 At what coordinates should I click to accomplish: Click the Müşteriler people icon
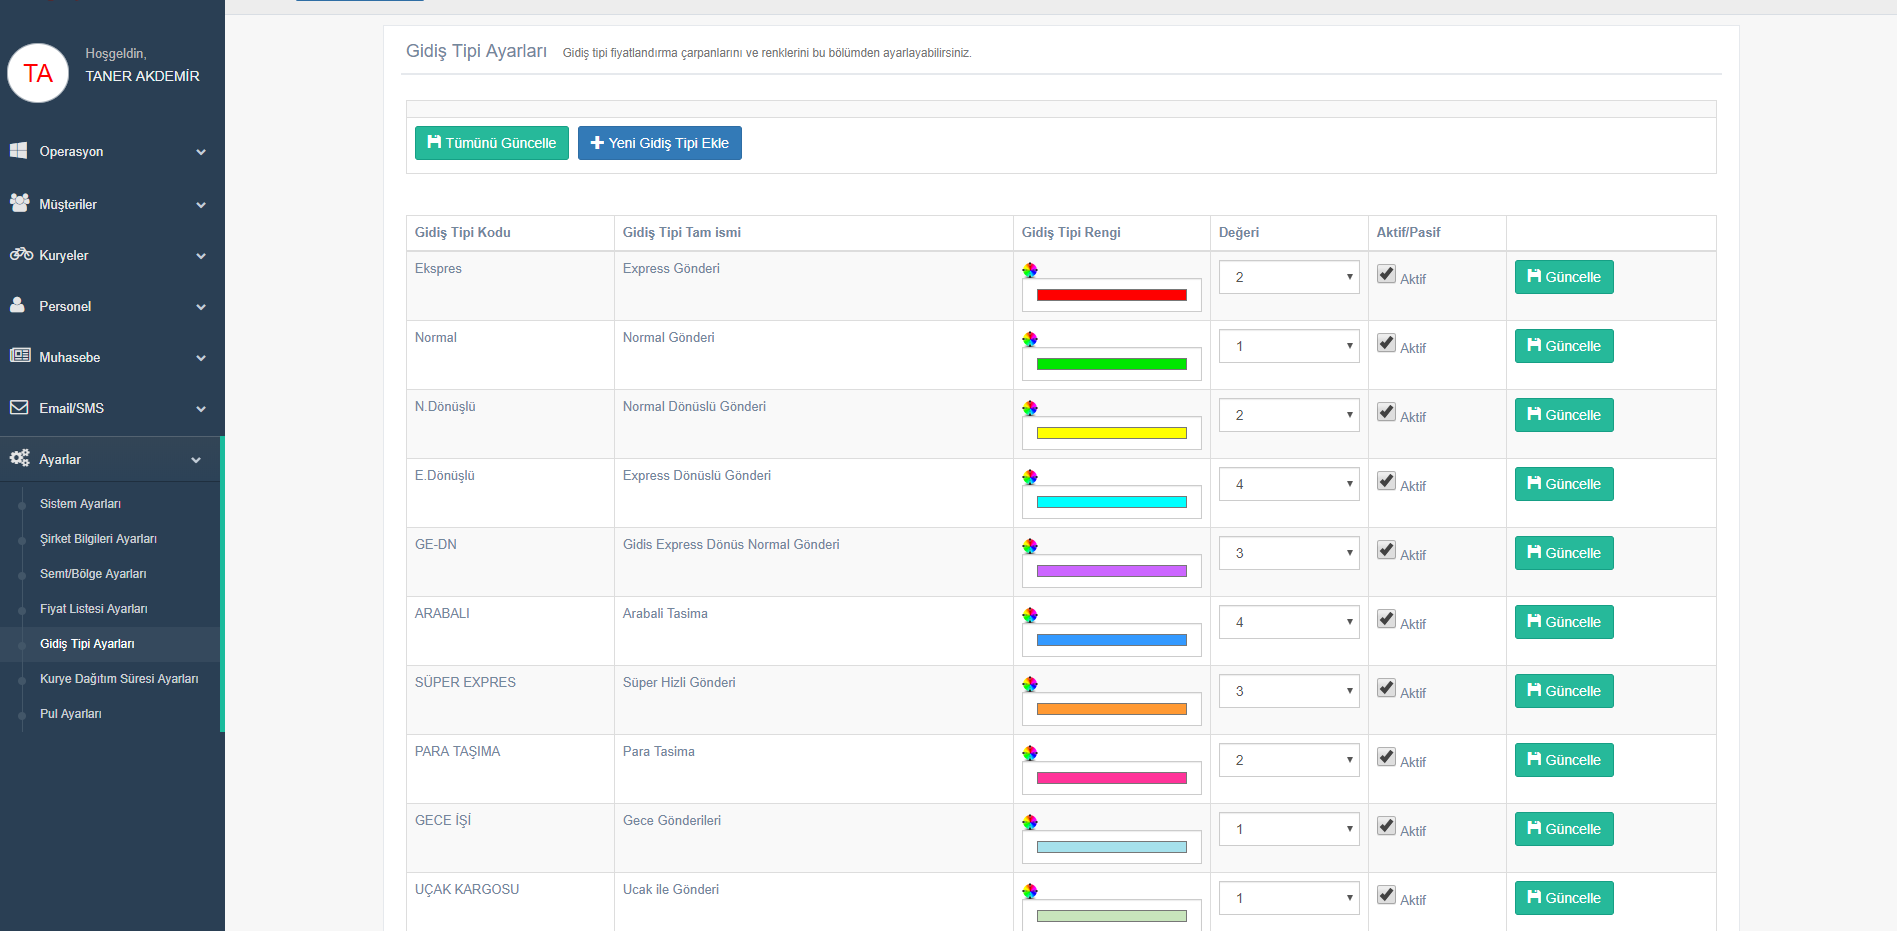tap(19, 203)
